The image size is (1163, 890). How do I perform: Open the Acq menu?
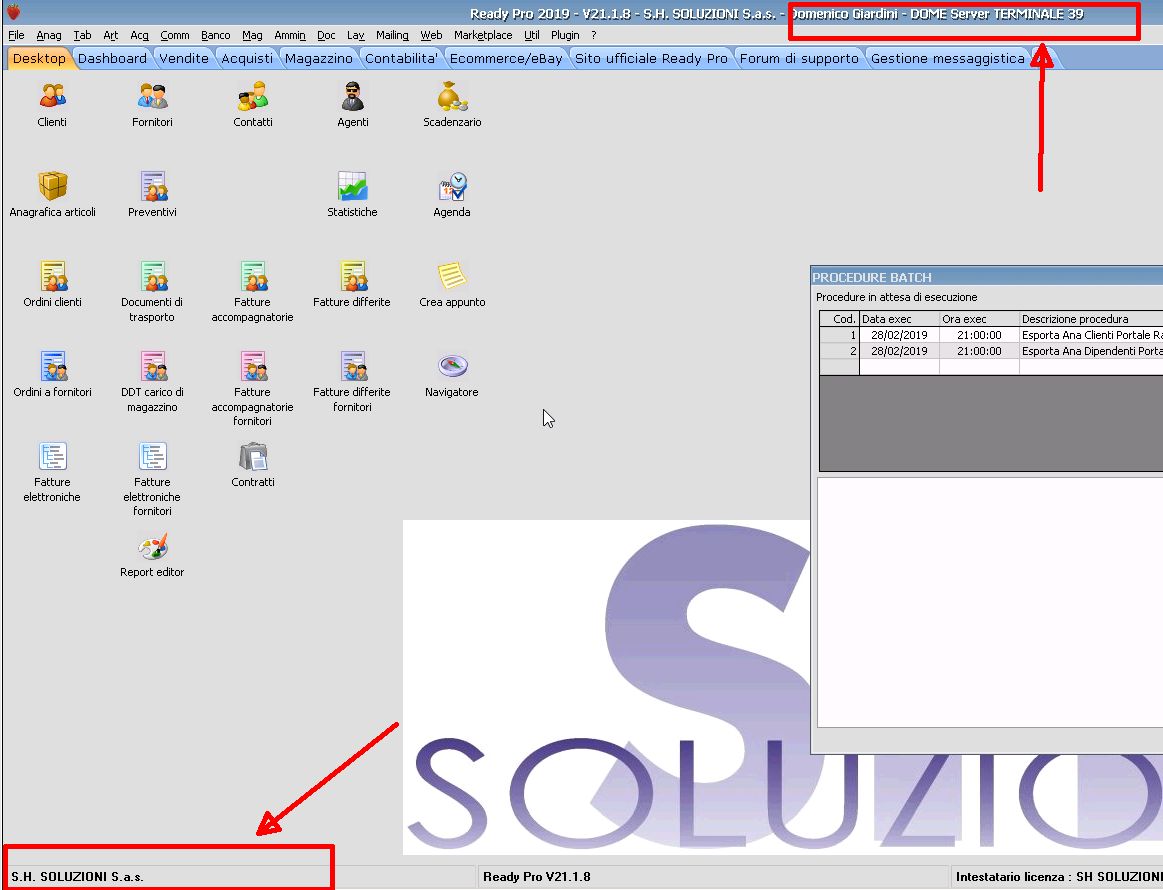[139, 35]
